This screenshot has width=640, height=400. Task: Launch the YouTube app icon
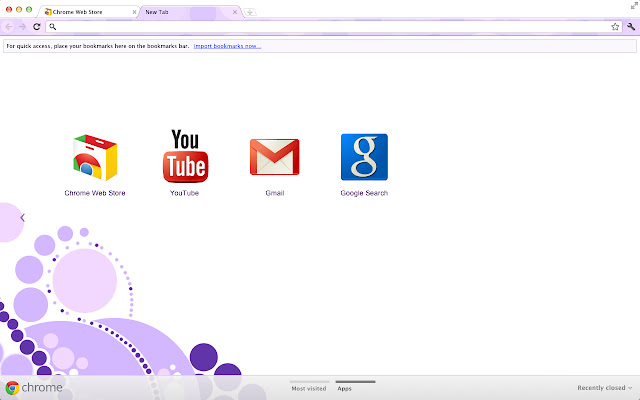point(185,156)
